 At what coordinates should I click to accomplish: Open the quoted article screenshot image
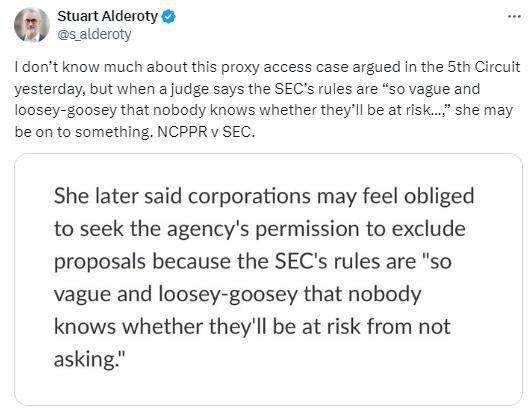click(268, 279)
